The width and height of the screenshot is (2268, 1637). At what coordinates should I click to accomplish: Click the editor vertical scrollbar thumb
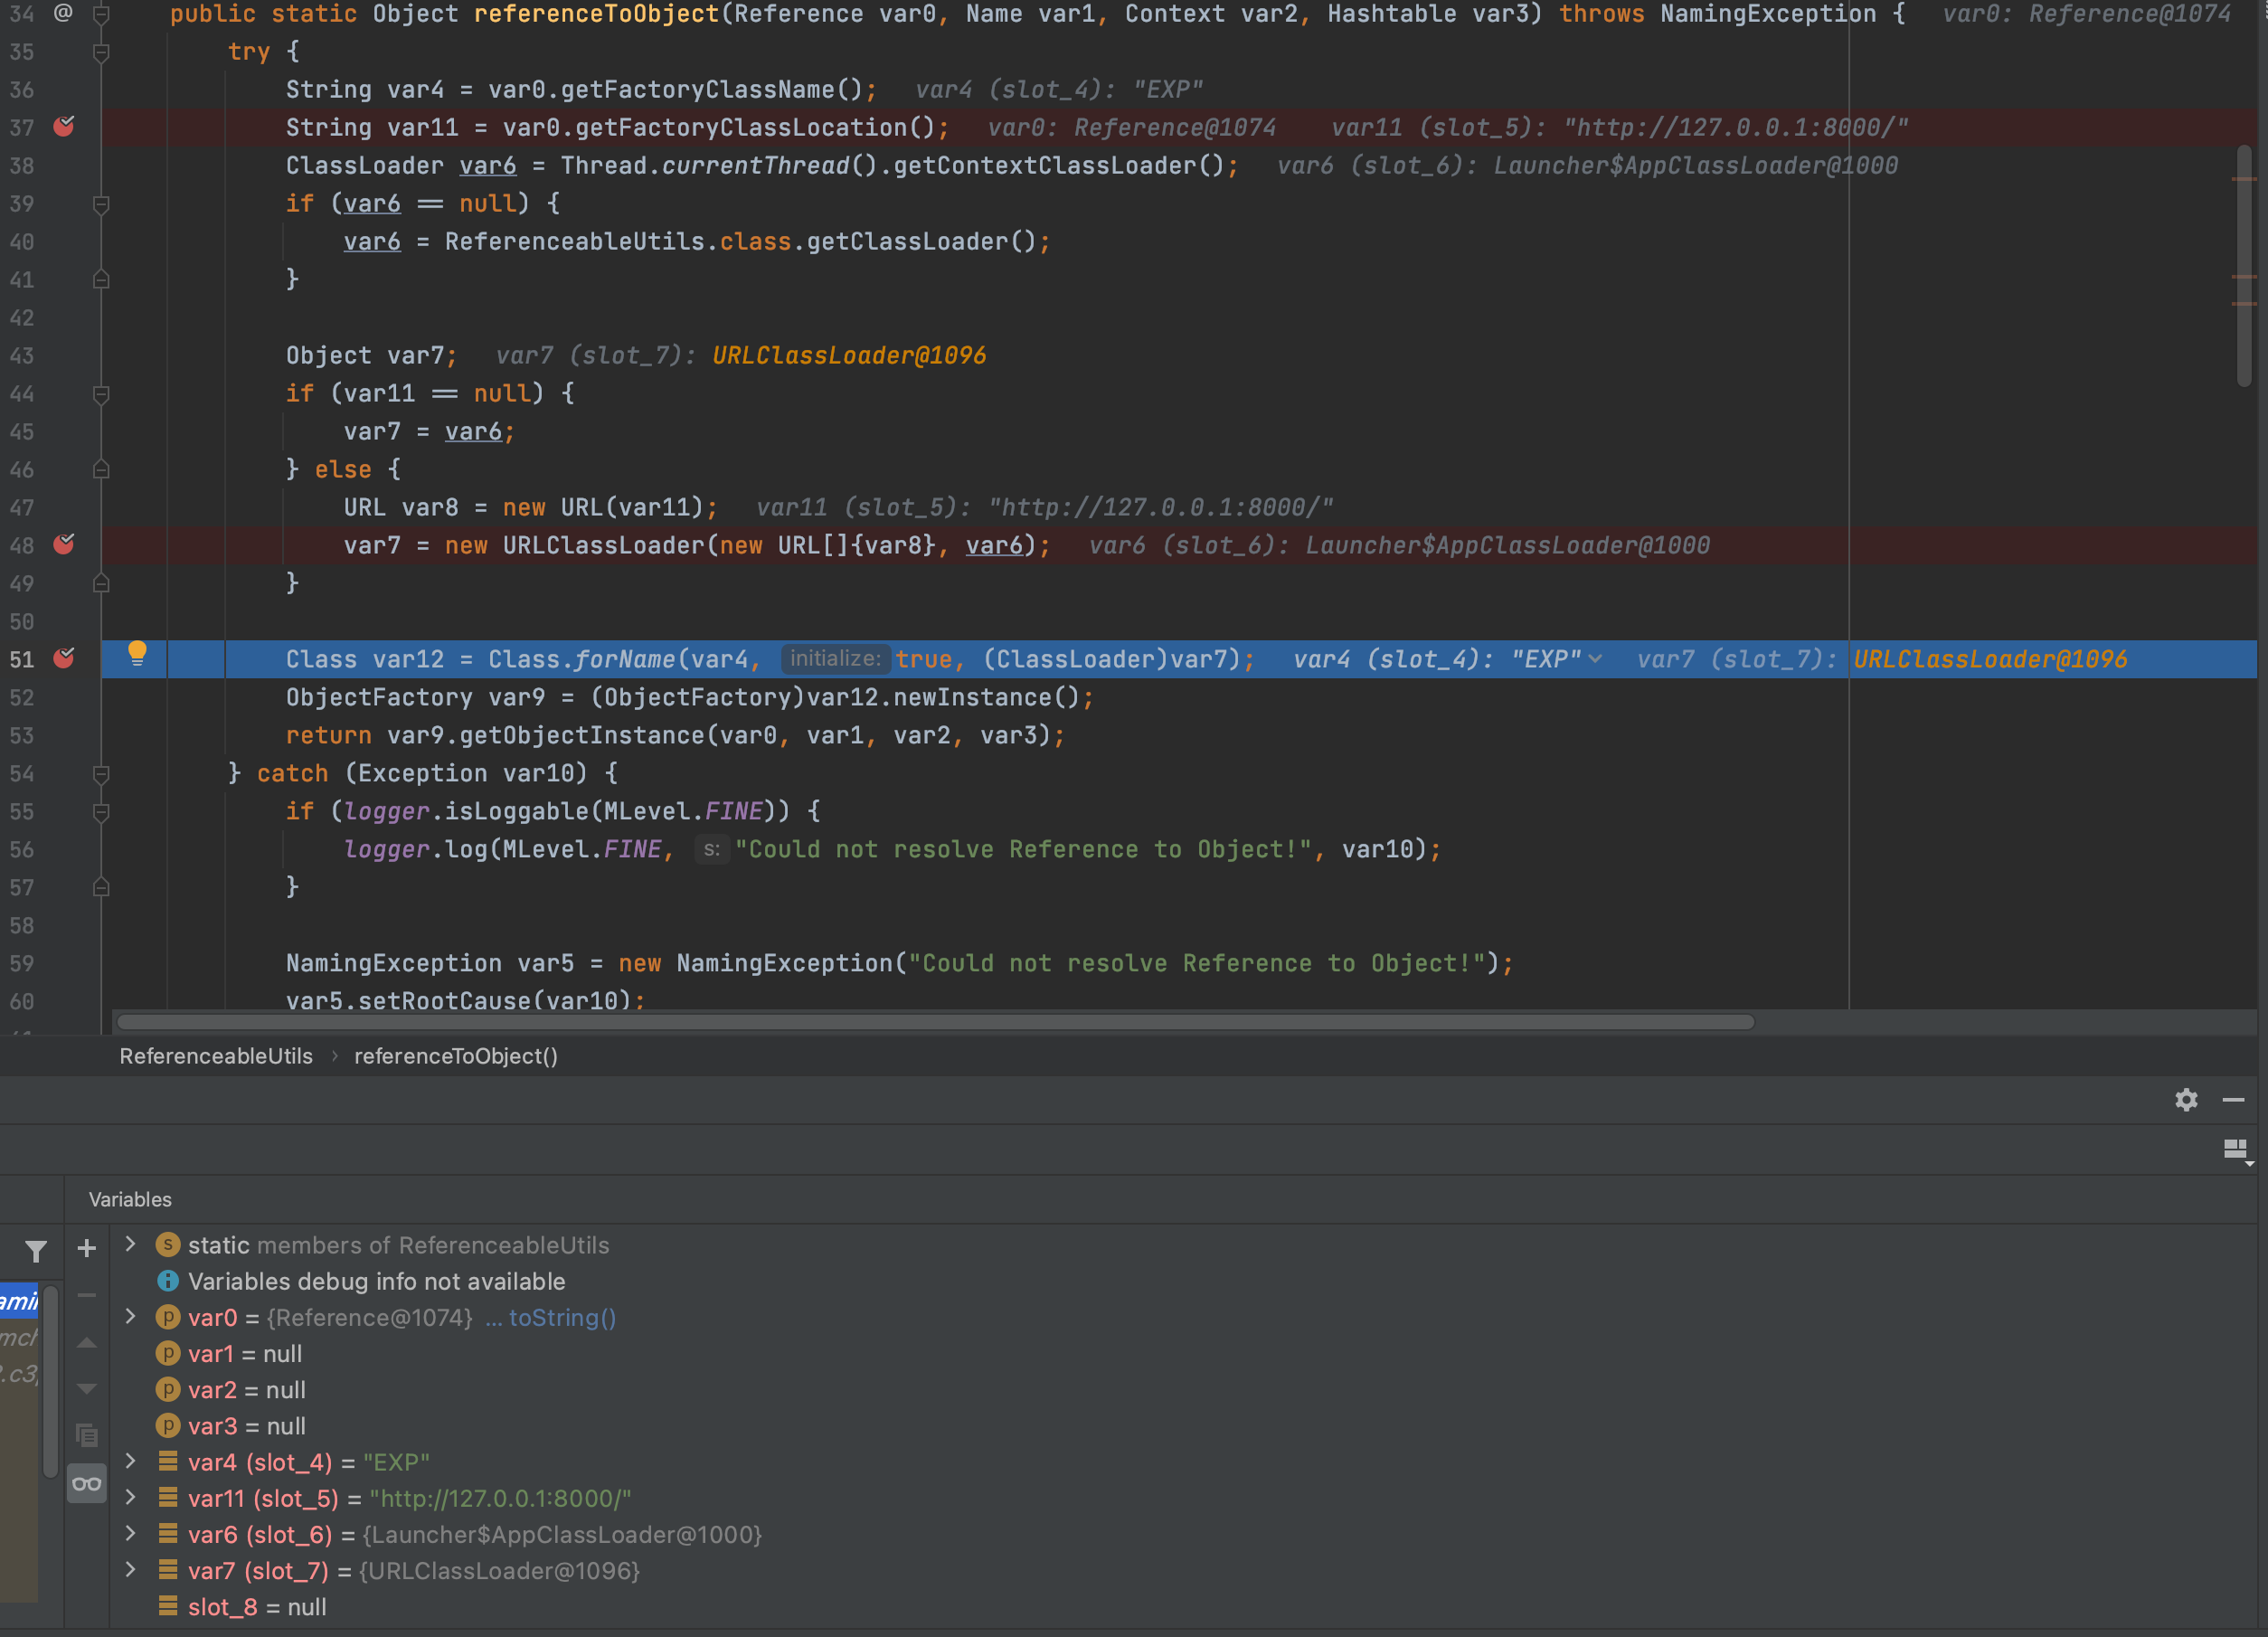click(2244, 266)
